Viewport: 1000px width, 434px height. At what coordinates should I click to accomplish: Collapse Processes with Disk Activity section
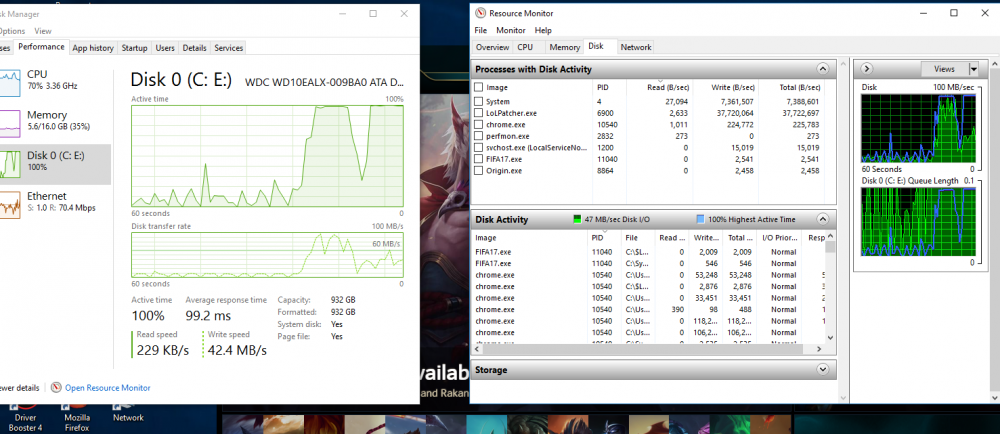[x=823, y=69]
